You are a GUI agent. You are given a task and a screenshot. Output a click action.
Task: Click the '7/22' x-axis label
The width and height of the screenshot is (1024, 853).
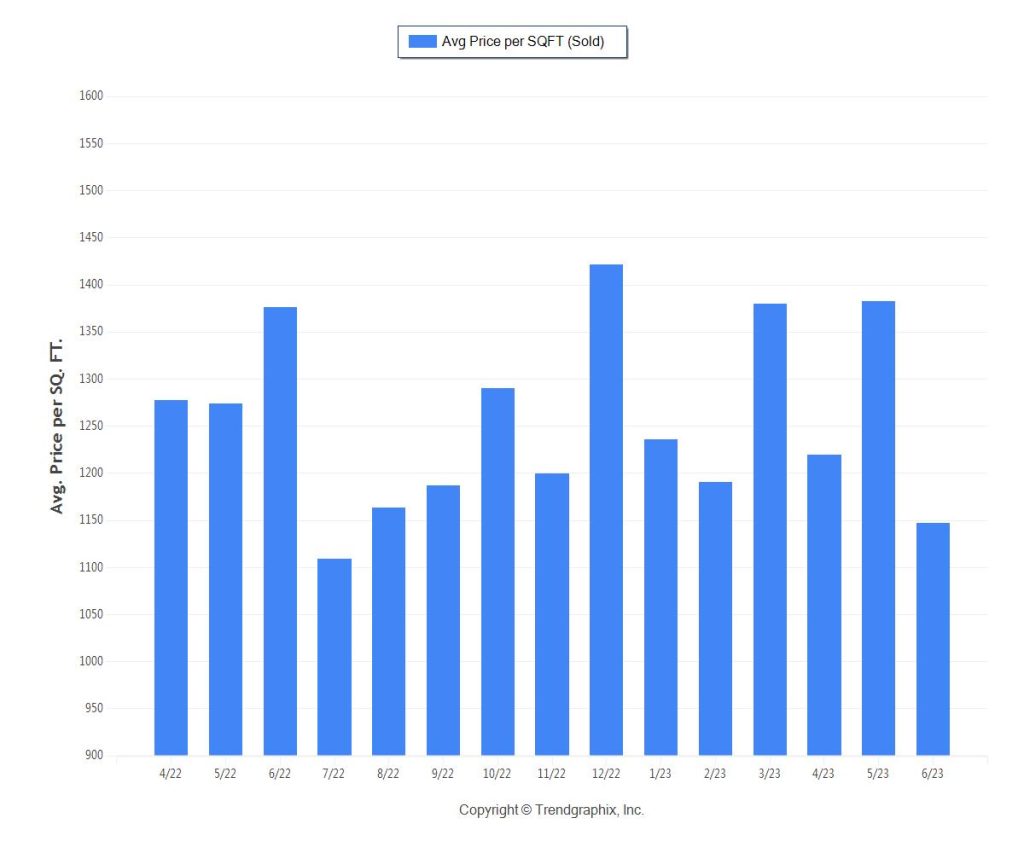tap(334, 773)
